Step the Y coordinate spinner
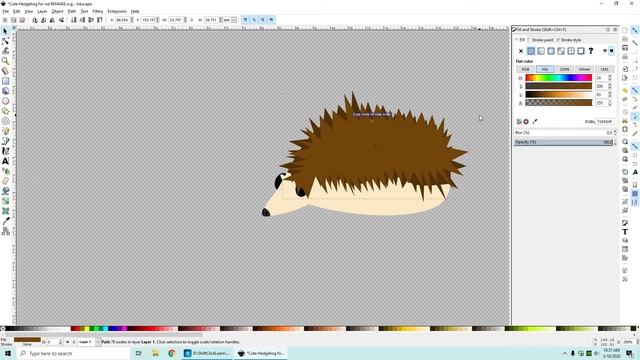 158,20
